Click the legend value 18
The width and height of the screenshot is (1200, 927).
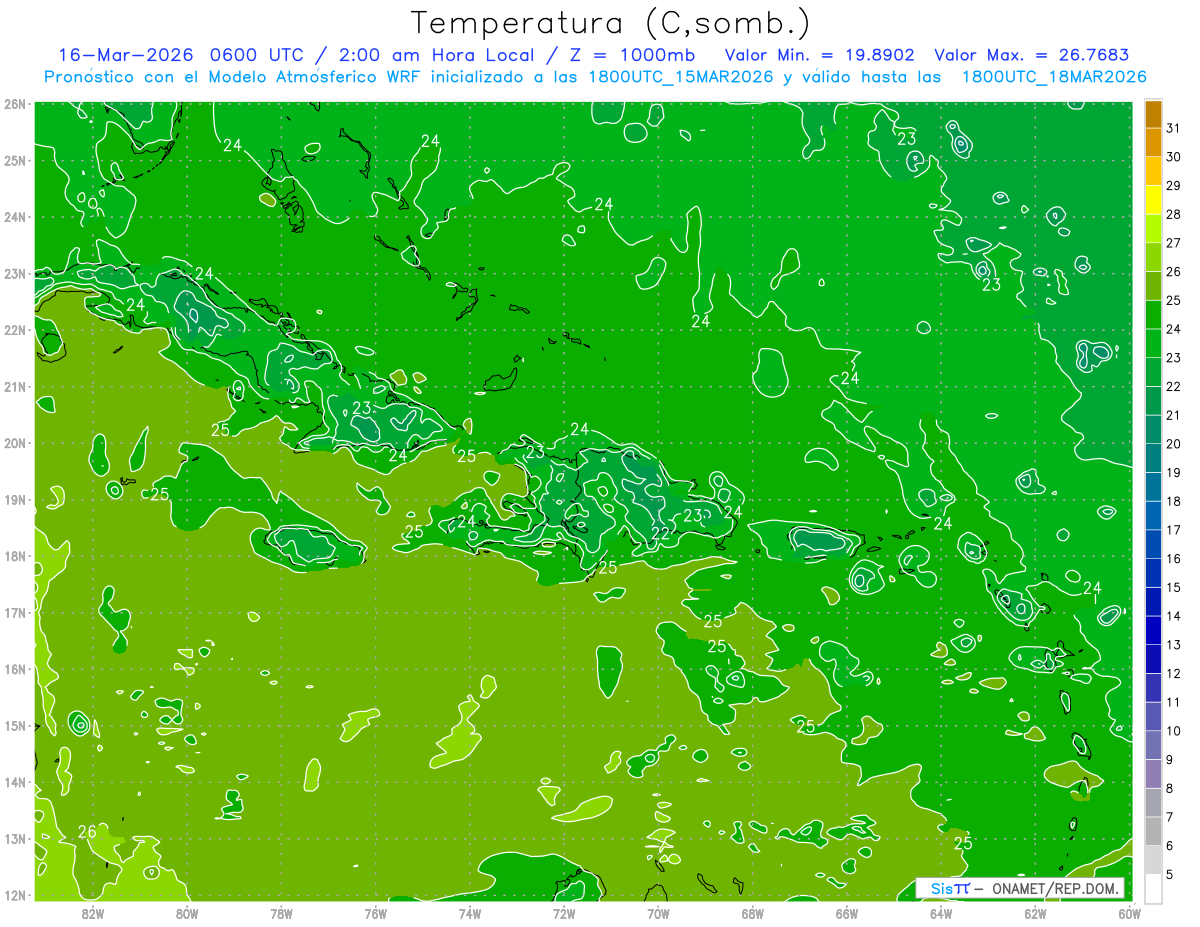(x=1173, y=501)
